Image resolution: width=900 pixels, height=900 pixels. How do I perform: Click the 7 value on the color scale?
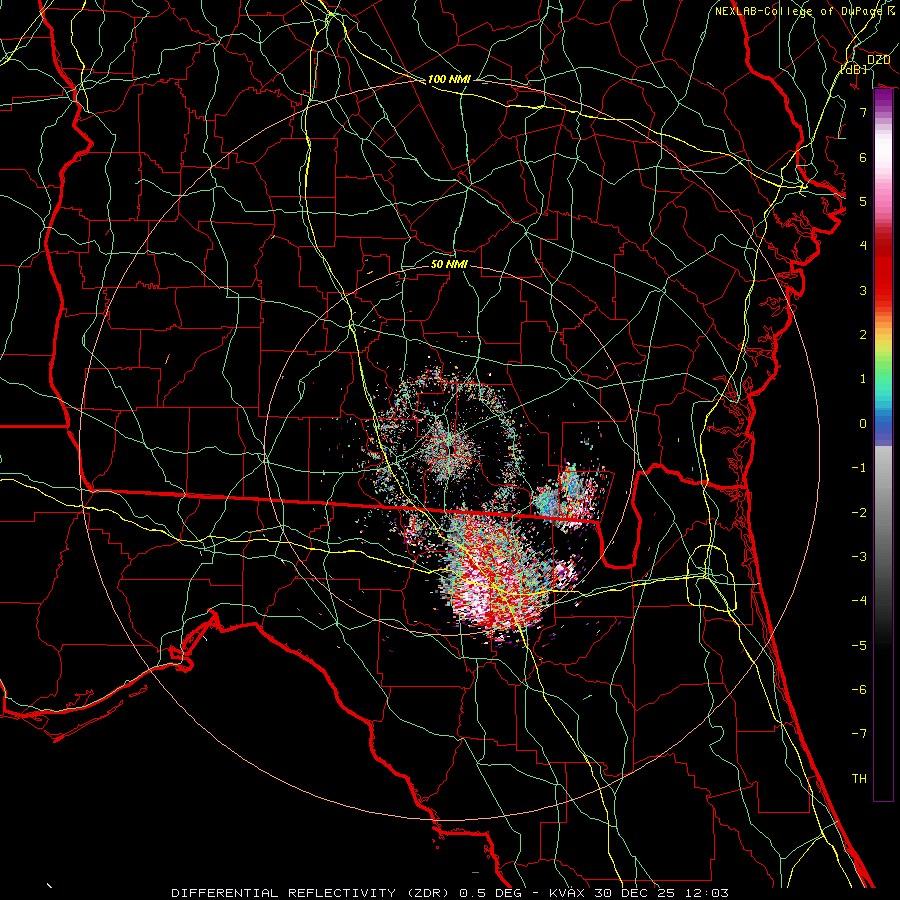863,112
